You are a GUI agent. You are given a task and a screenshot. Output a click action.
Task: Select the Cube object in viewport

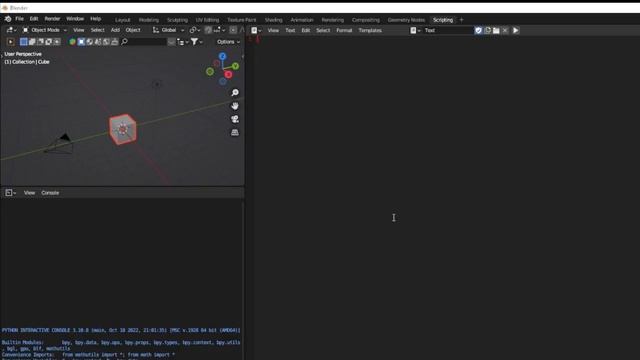click(123, 129)
